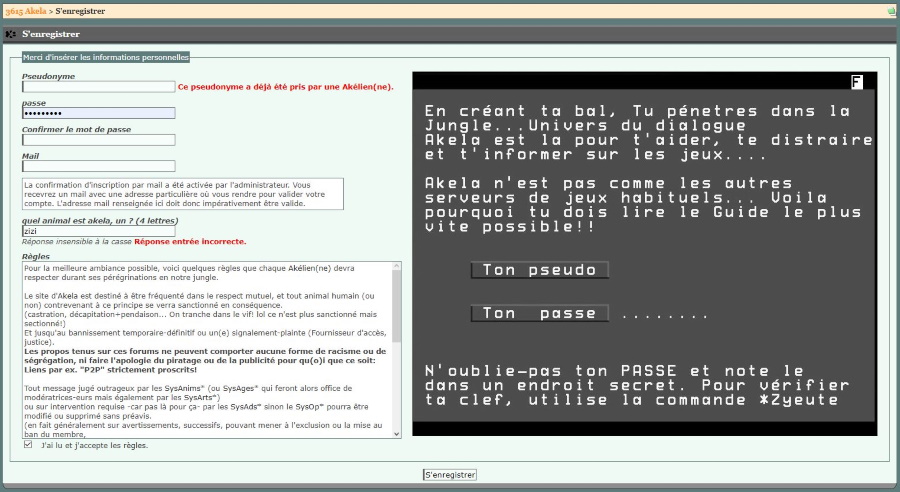Select the Confirmer le mot de passe field

(99, 140)
